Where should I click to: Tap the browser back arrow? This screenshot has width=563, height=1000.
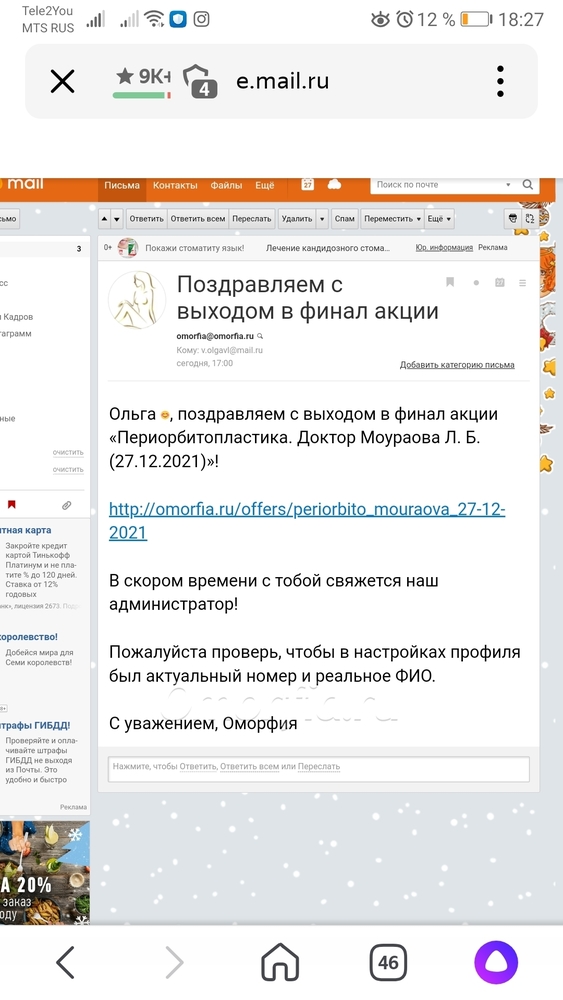(66, 962)
